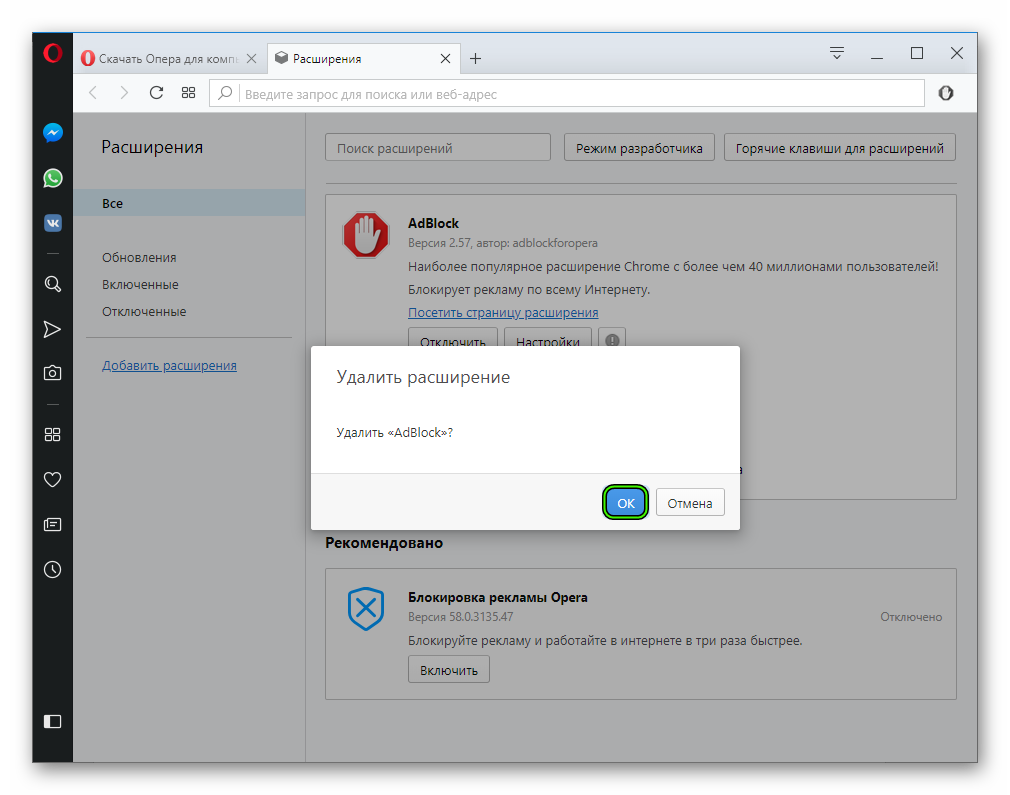The height and width of the screenshot is (795, 1010).
Task: Open bookmarks heart icon
Action: click(53, 479)
